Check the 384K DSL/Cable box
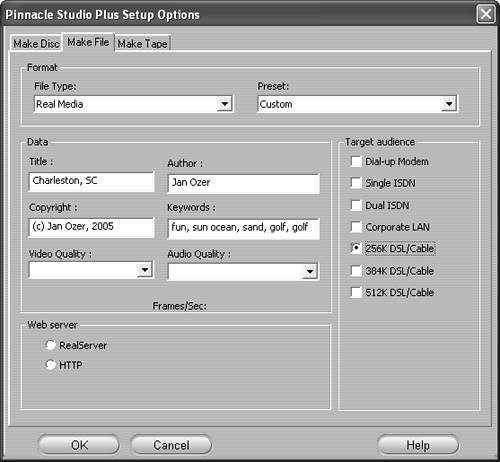Viewport: 500px width, 462px height. (356, 271)
